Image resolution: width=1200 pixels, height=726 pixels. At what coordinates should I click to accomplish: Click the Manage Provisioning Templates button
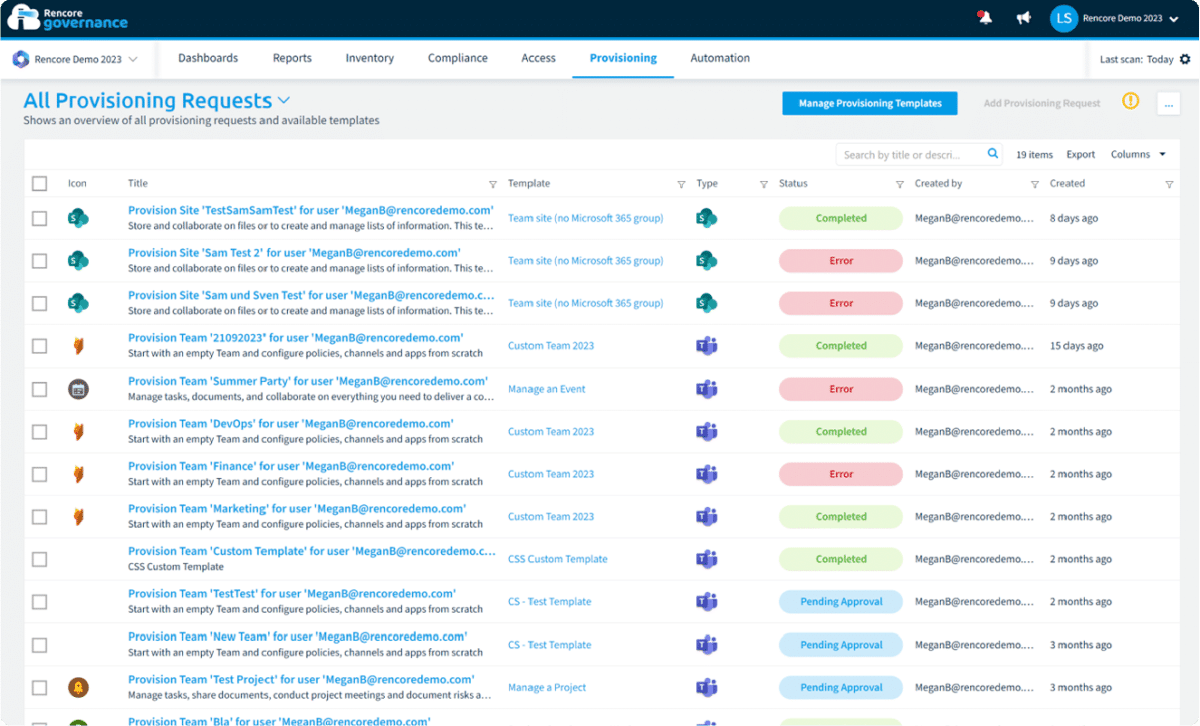click(869, 103)
